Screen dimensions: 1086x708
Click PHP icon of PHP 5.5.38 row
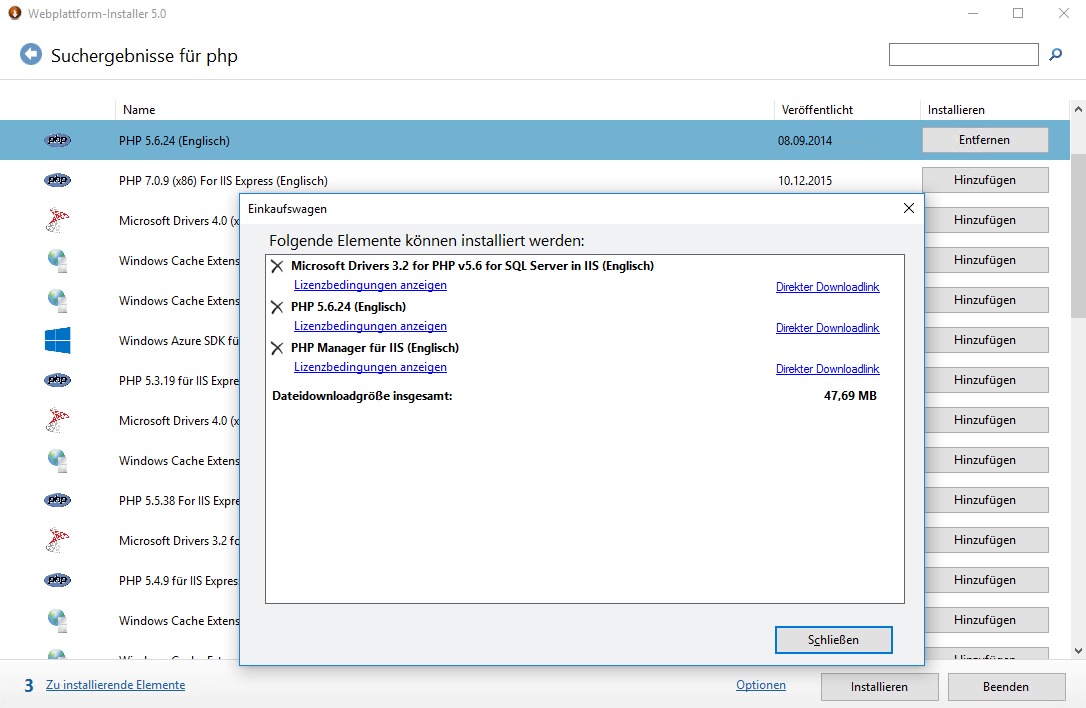[57, 499]
